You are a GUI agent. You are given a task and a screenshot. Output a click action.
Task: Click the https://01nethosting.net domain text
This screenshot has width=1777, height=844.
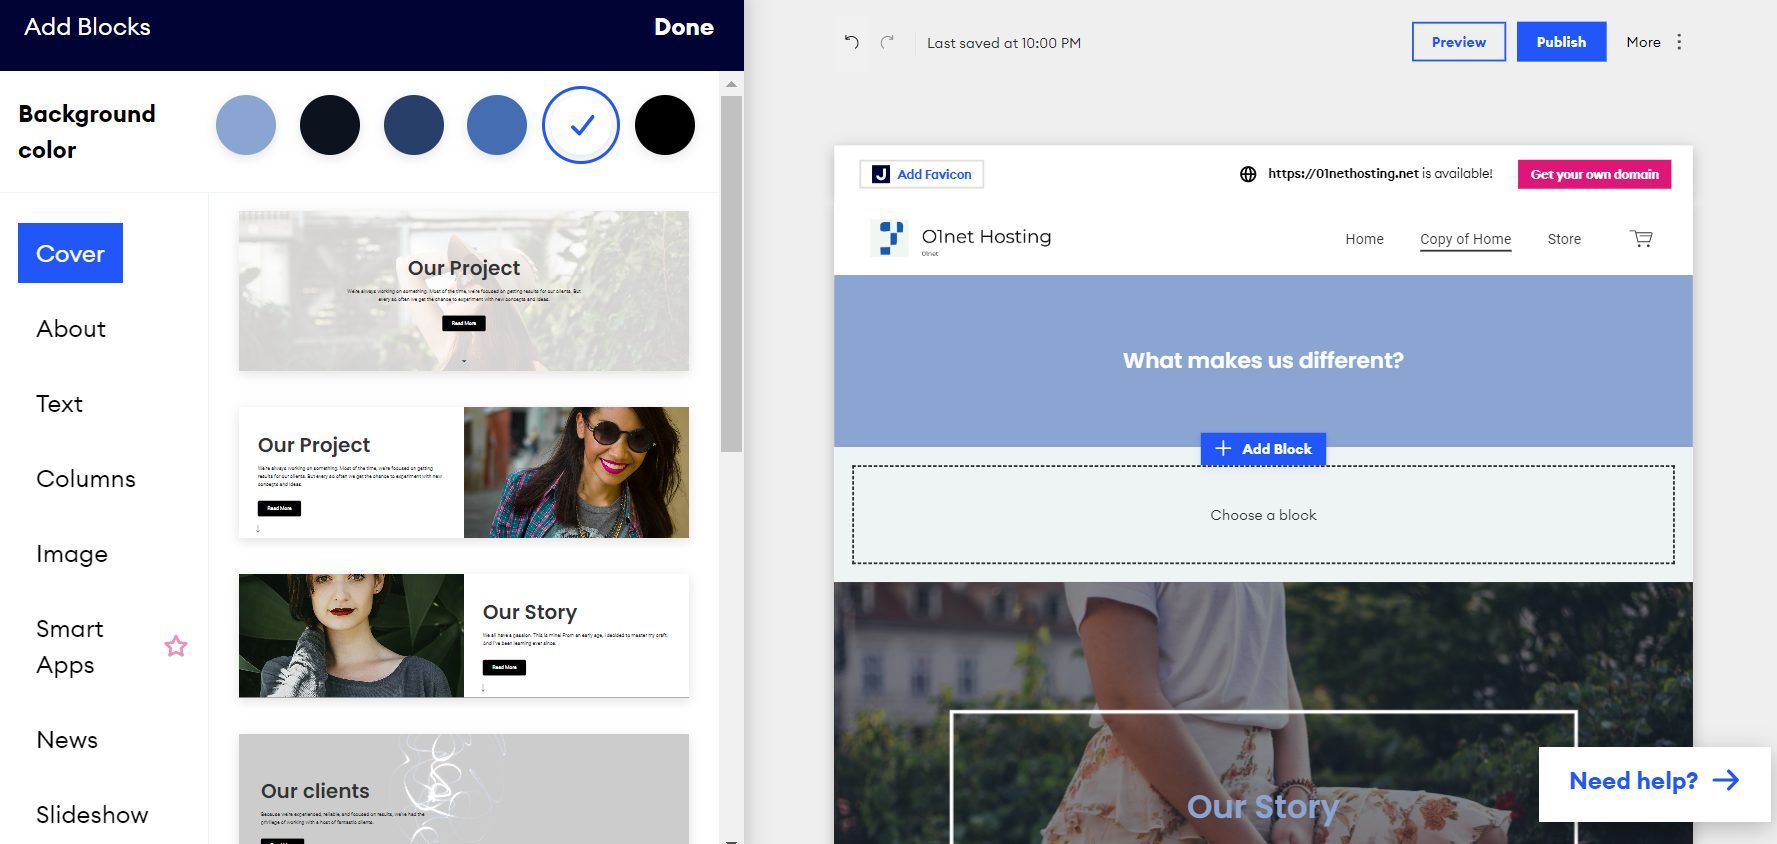coord(1343,174)
